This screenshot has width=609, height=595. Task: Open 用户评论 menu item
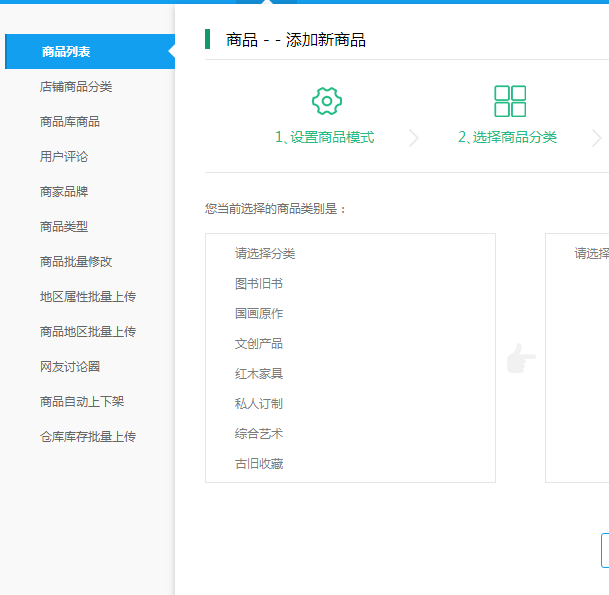pyautogui.click(x=64, y=157)
